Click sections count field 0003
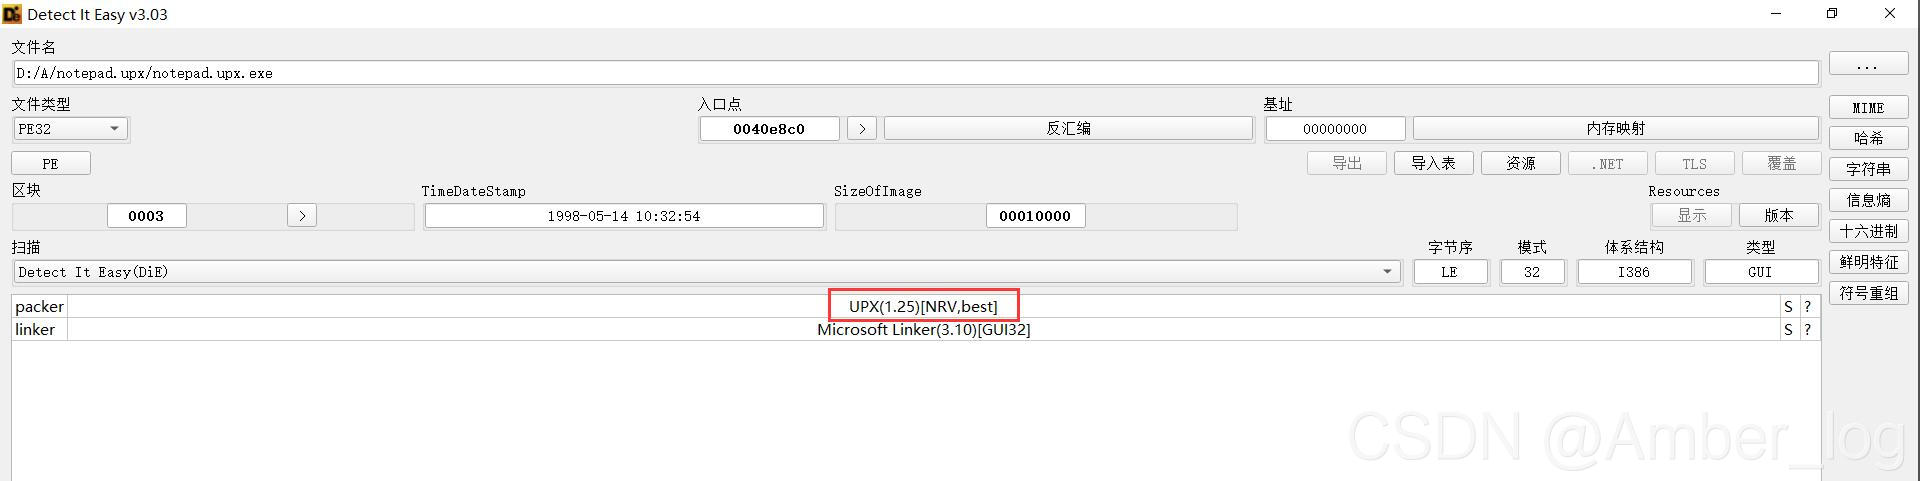This screenshot has height=481, width=1920. pos(146,216)
